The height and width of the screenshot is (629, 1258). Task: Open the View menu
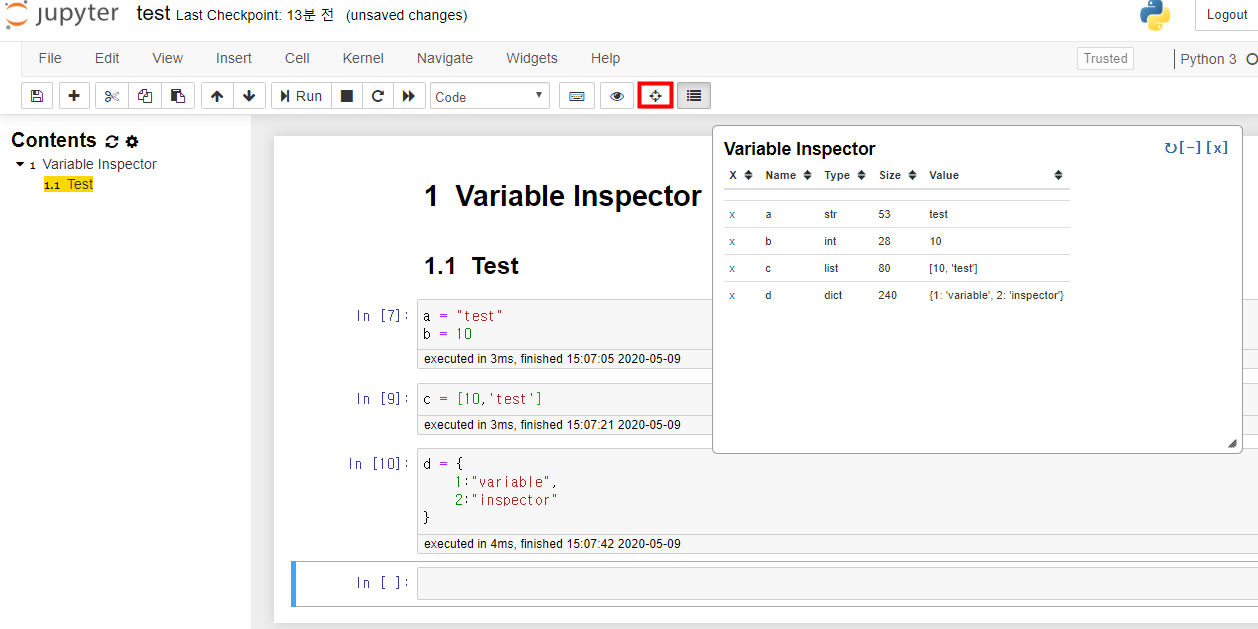coord(168,58)
